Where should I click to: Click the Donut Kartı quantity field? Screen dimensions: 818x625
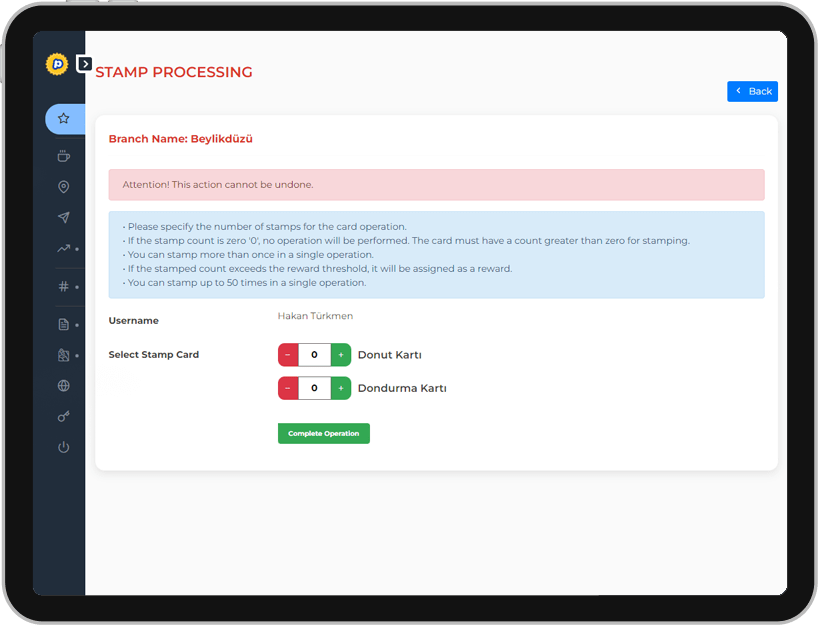[314, 355]
